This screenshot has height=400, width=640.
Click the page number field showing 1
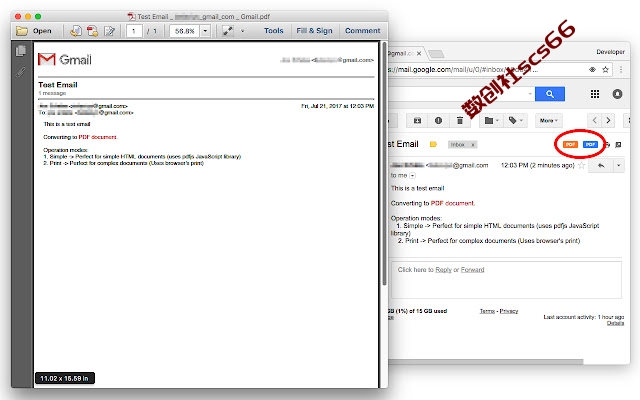tap(134, 31)
